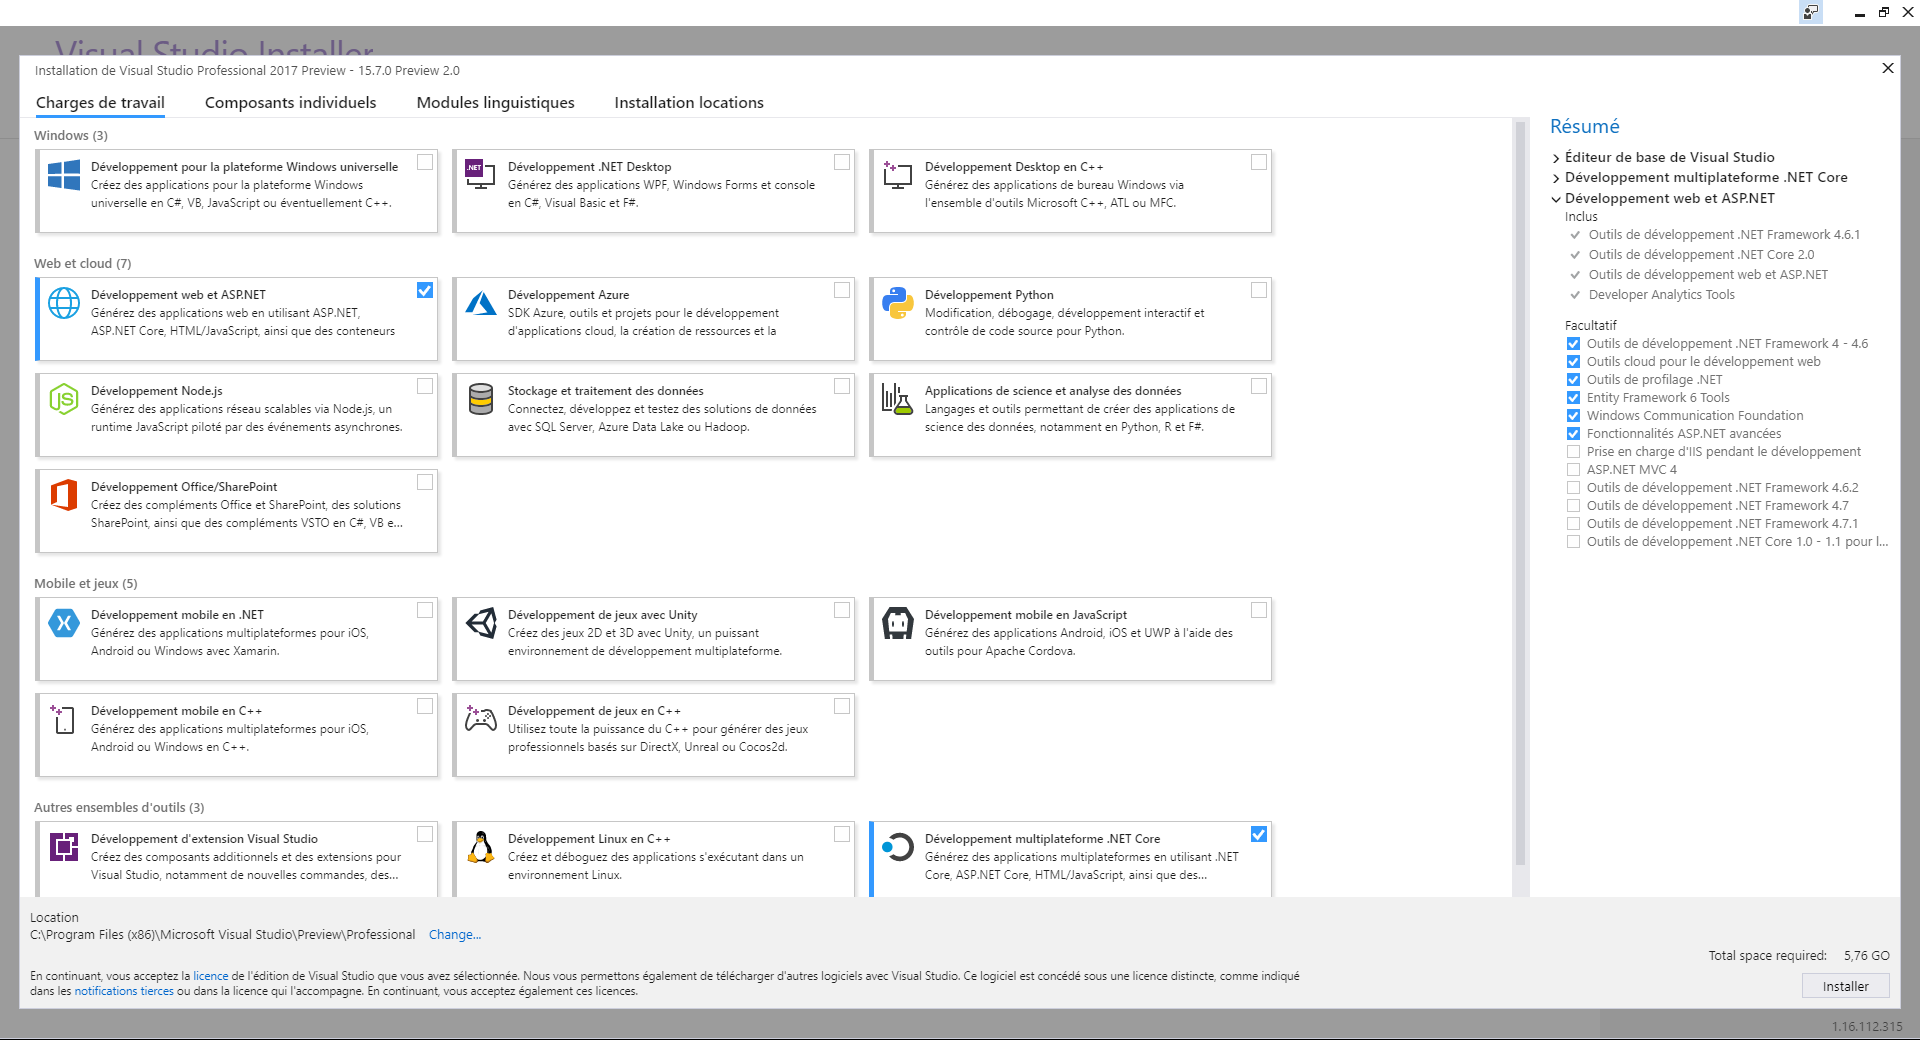
Task: Close the installation dialog with X
Action: (1887, 68)
